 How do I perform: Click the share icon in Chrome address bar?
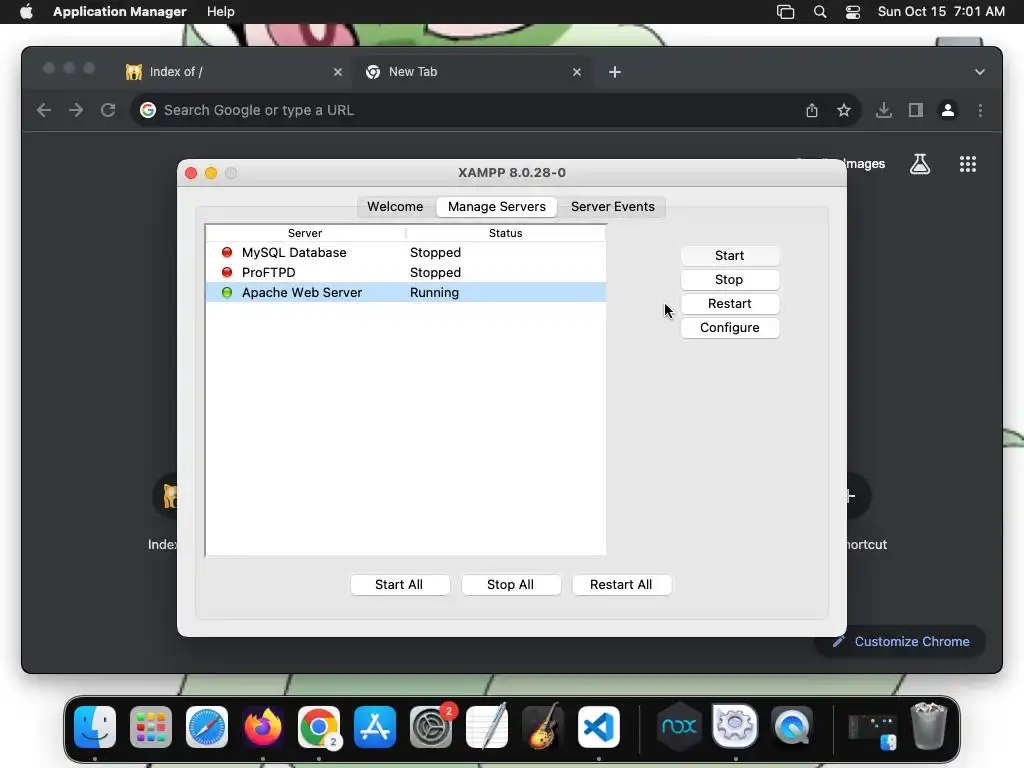pyautogui.click(x=812, y=110)
